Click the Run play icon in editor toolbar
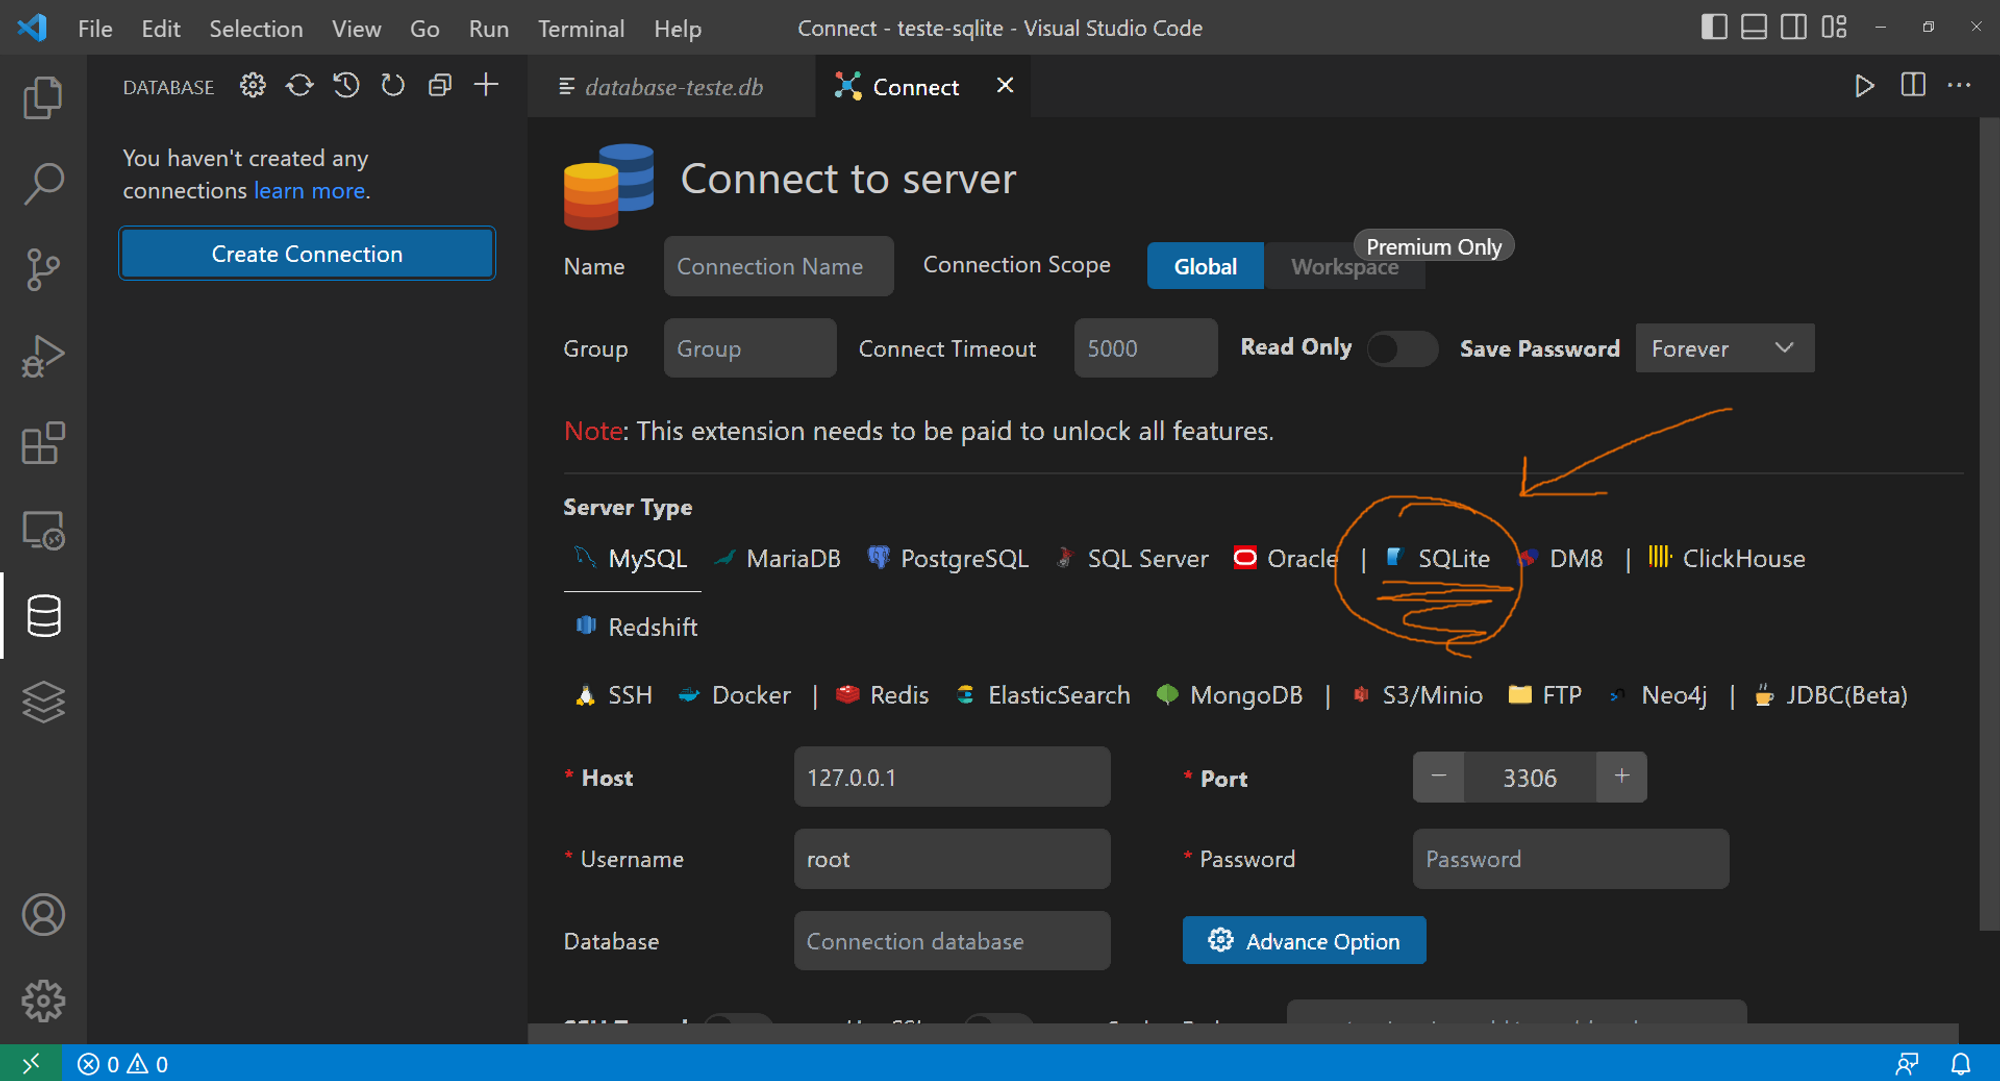 pyautogui.click(x=1864, y=86)
